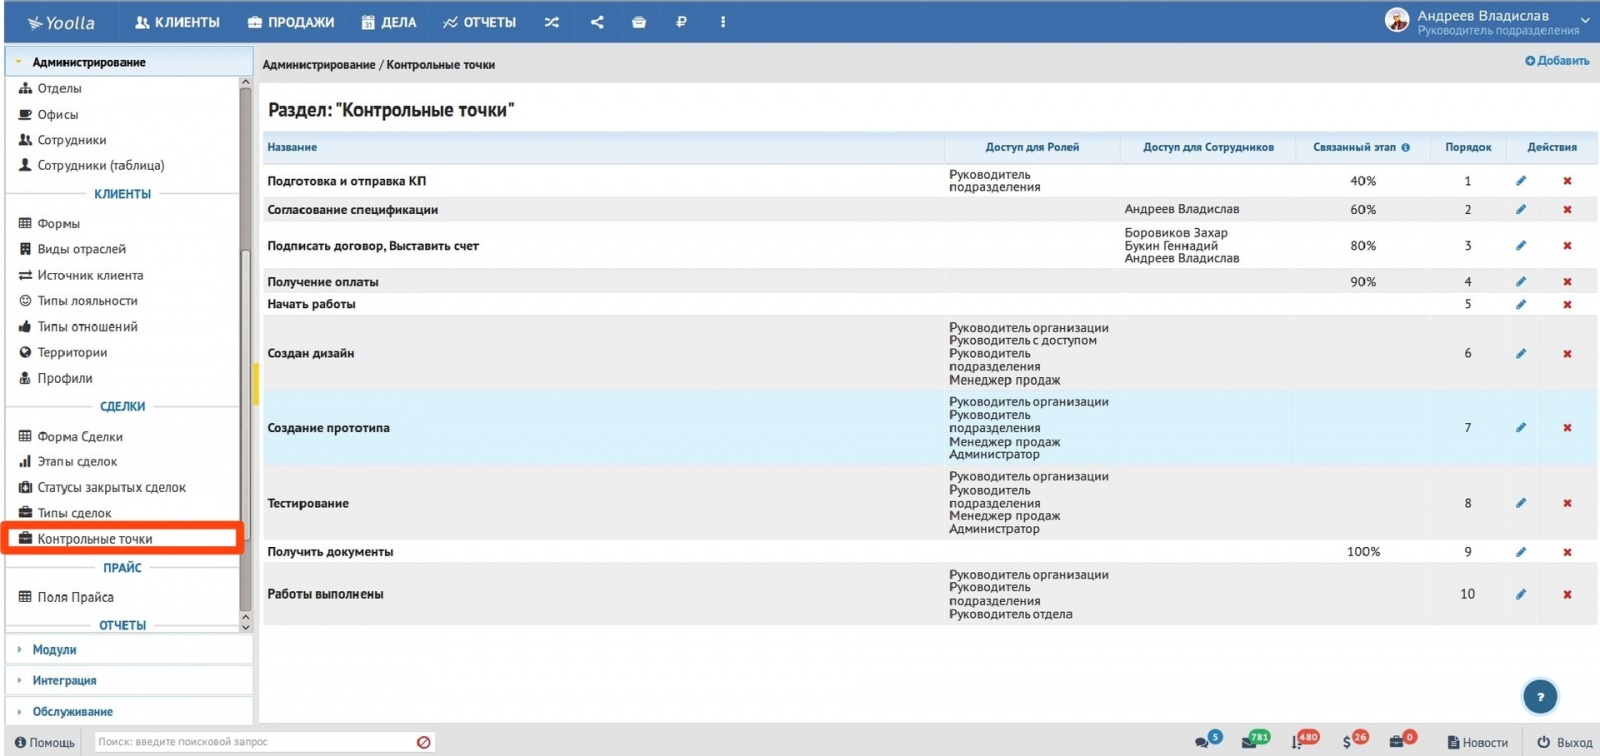Screen dimensions: 1600x756
Task: Open the briefcase icon in top navigation
Action: tap(639, 22)
